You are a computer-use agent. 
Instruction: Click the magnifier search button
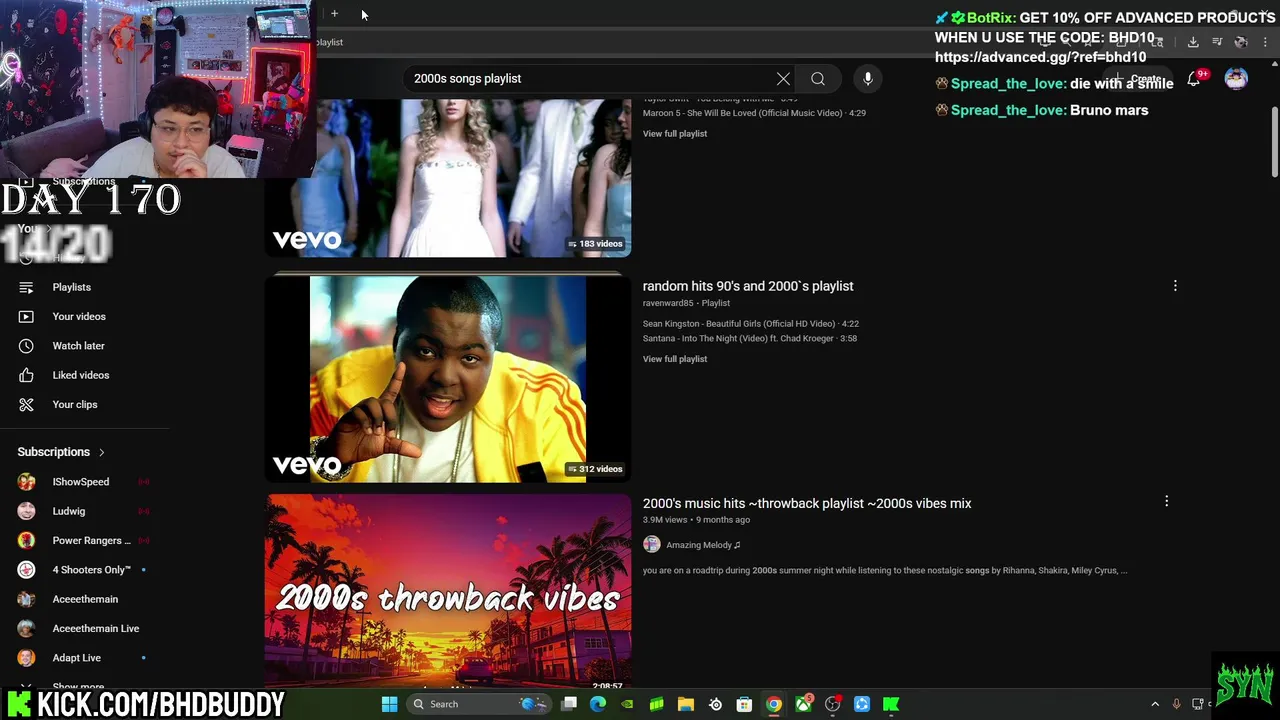click(x=818, y=79)
